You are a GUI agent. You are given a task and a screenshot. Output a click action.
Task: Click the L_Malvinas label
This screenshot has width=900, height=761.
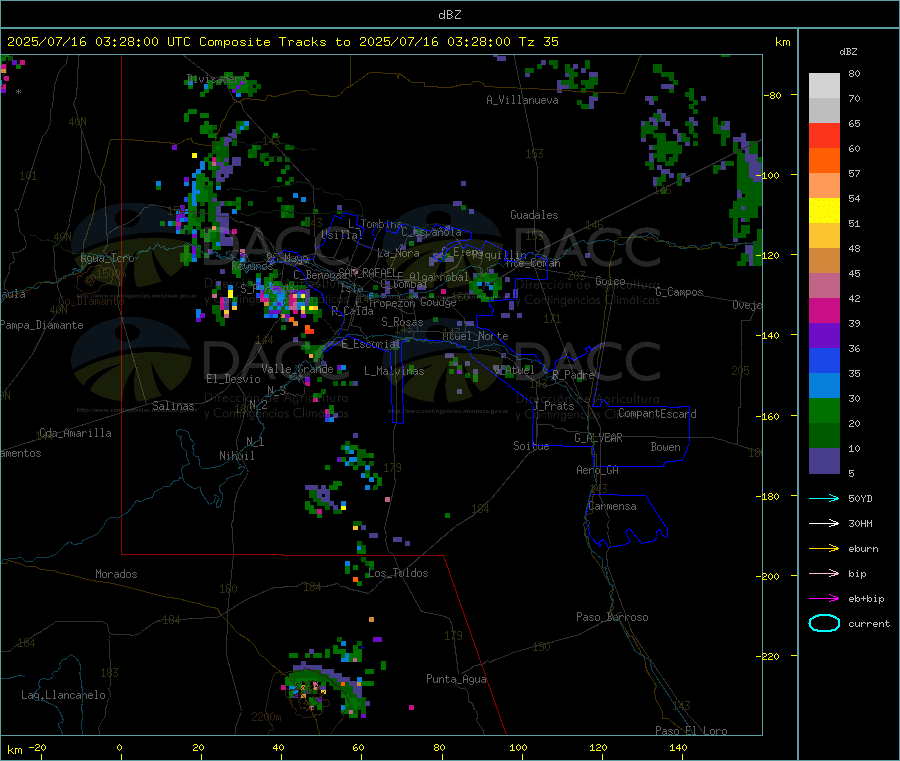point(394,371)
